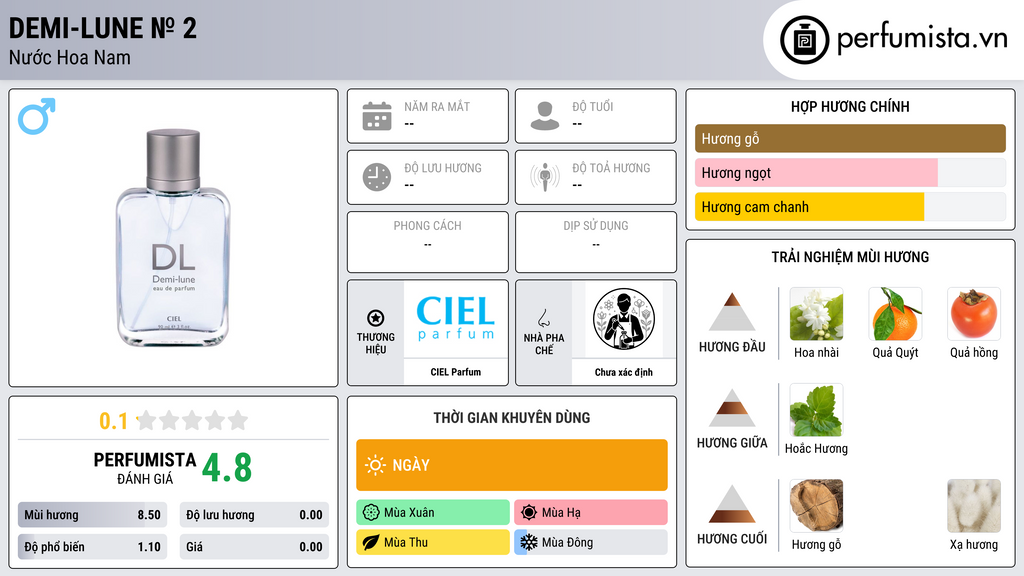Click the 0.1 user rating value
Viewport: 1024px width, 576px height.
(x=114, y=421)
